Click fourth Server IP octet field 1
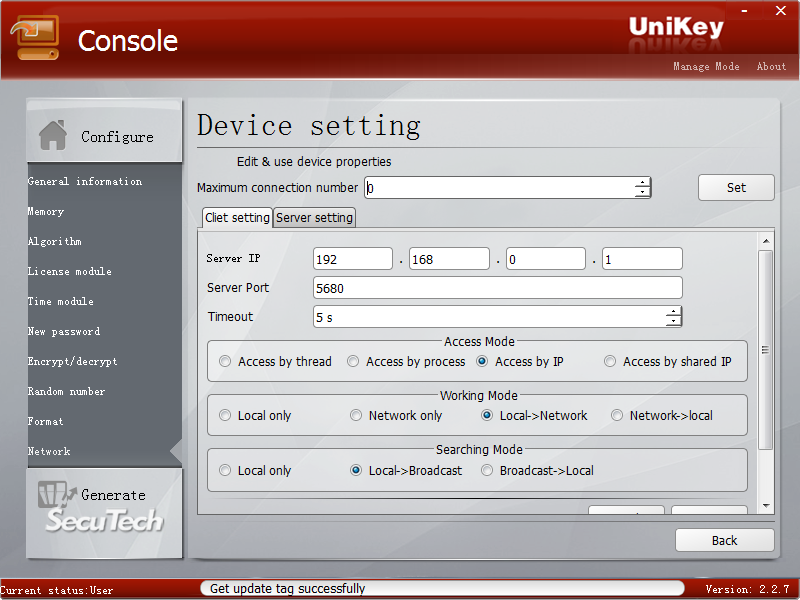This screenshot has width=800, height=600. coord(642,259)
